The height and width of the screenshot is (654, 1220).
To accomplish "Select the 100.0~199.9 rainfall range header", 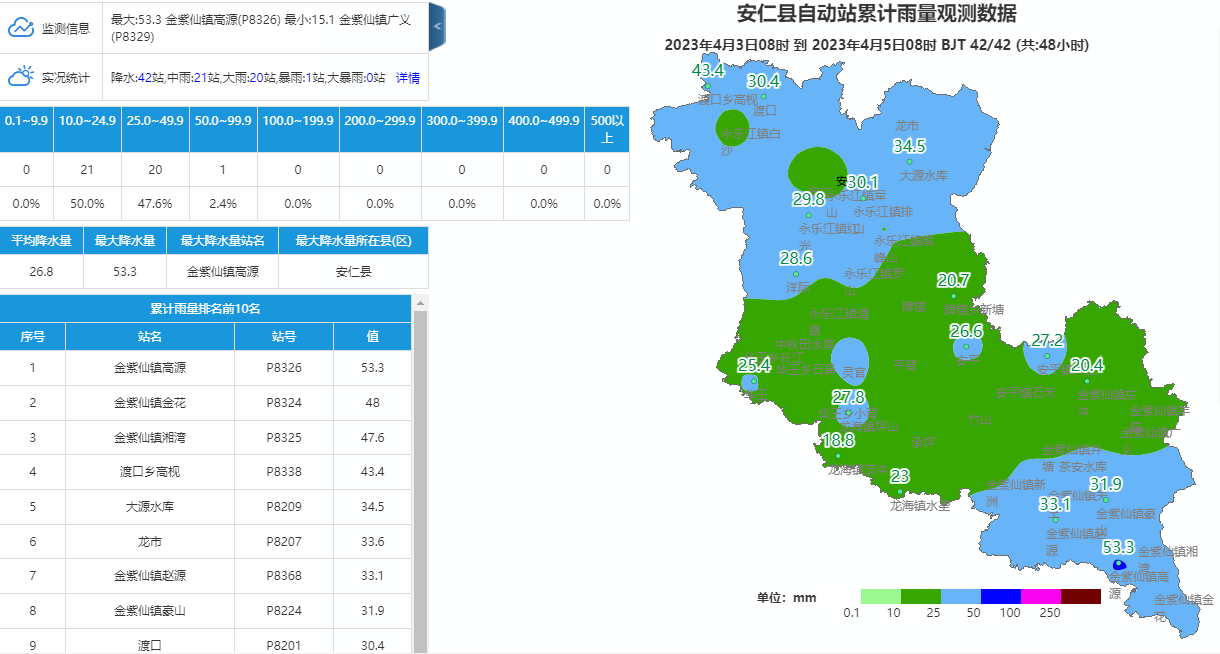I will point(298,128).
